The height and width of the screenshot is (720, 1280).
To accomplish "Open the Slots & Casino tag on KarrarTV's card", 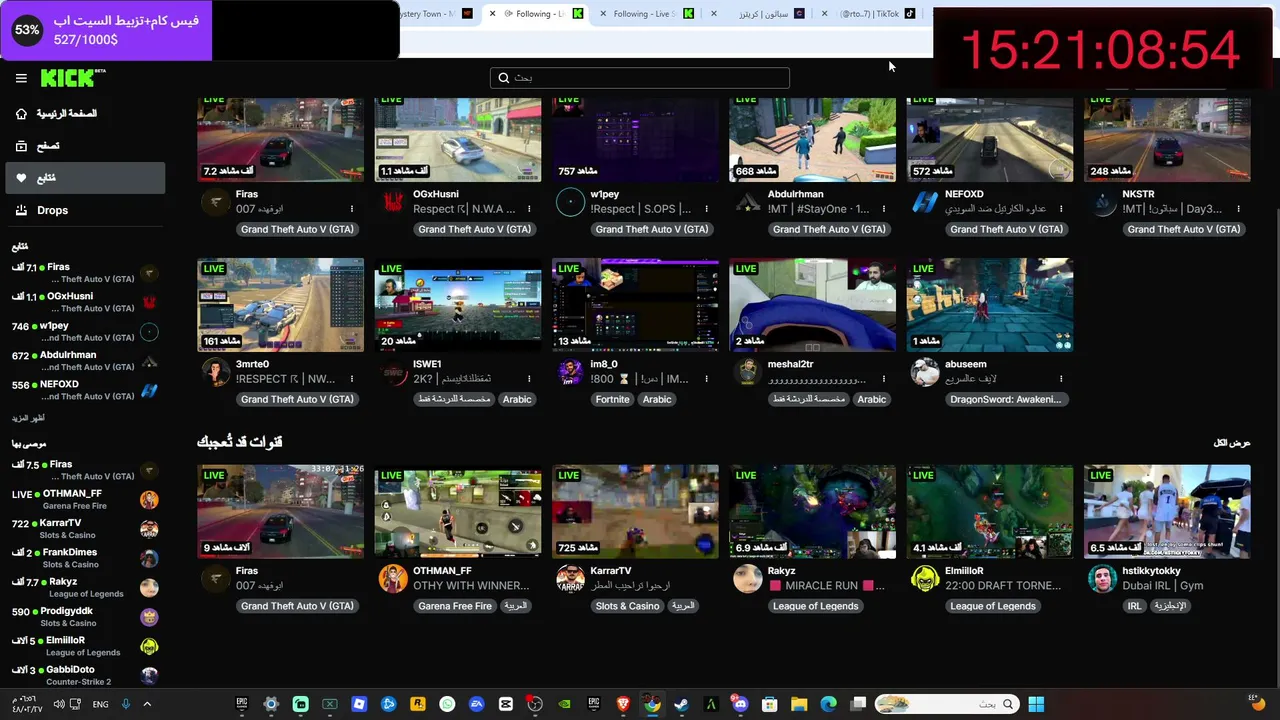I will pos(628,606).
